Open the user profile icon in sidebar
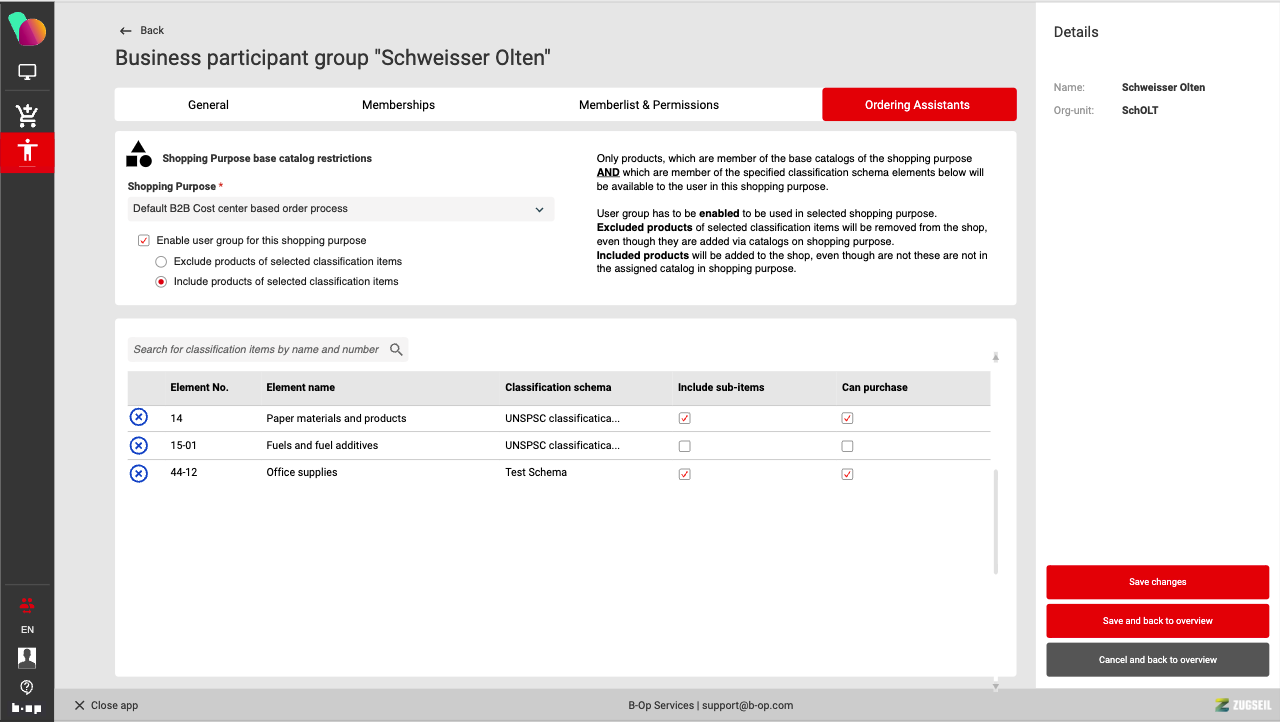The width and height of the screenshot is (1280, 722). (x=27, y=657)
